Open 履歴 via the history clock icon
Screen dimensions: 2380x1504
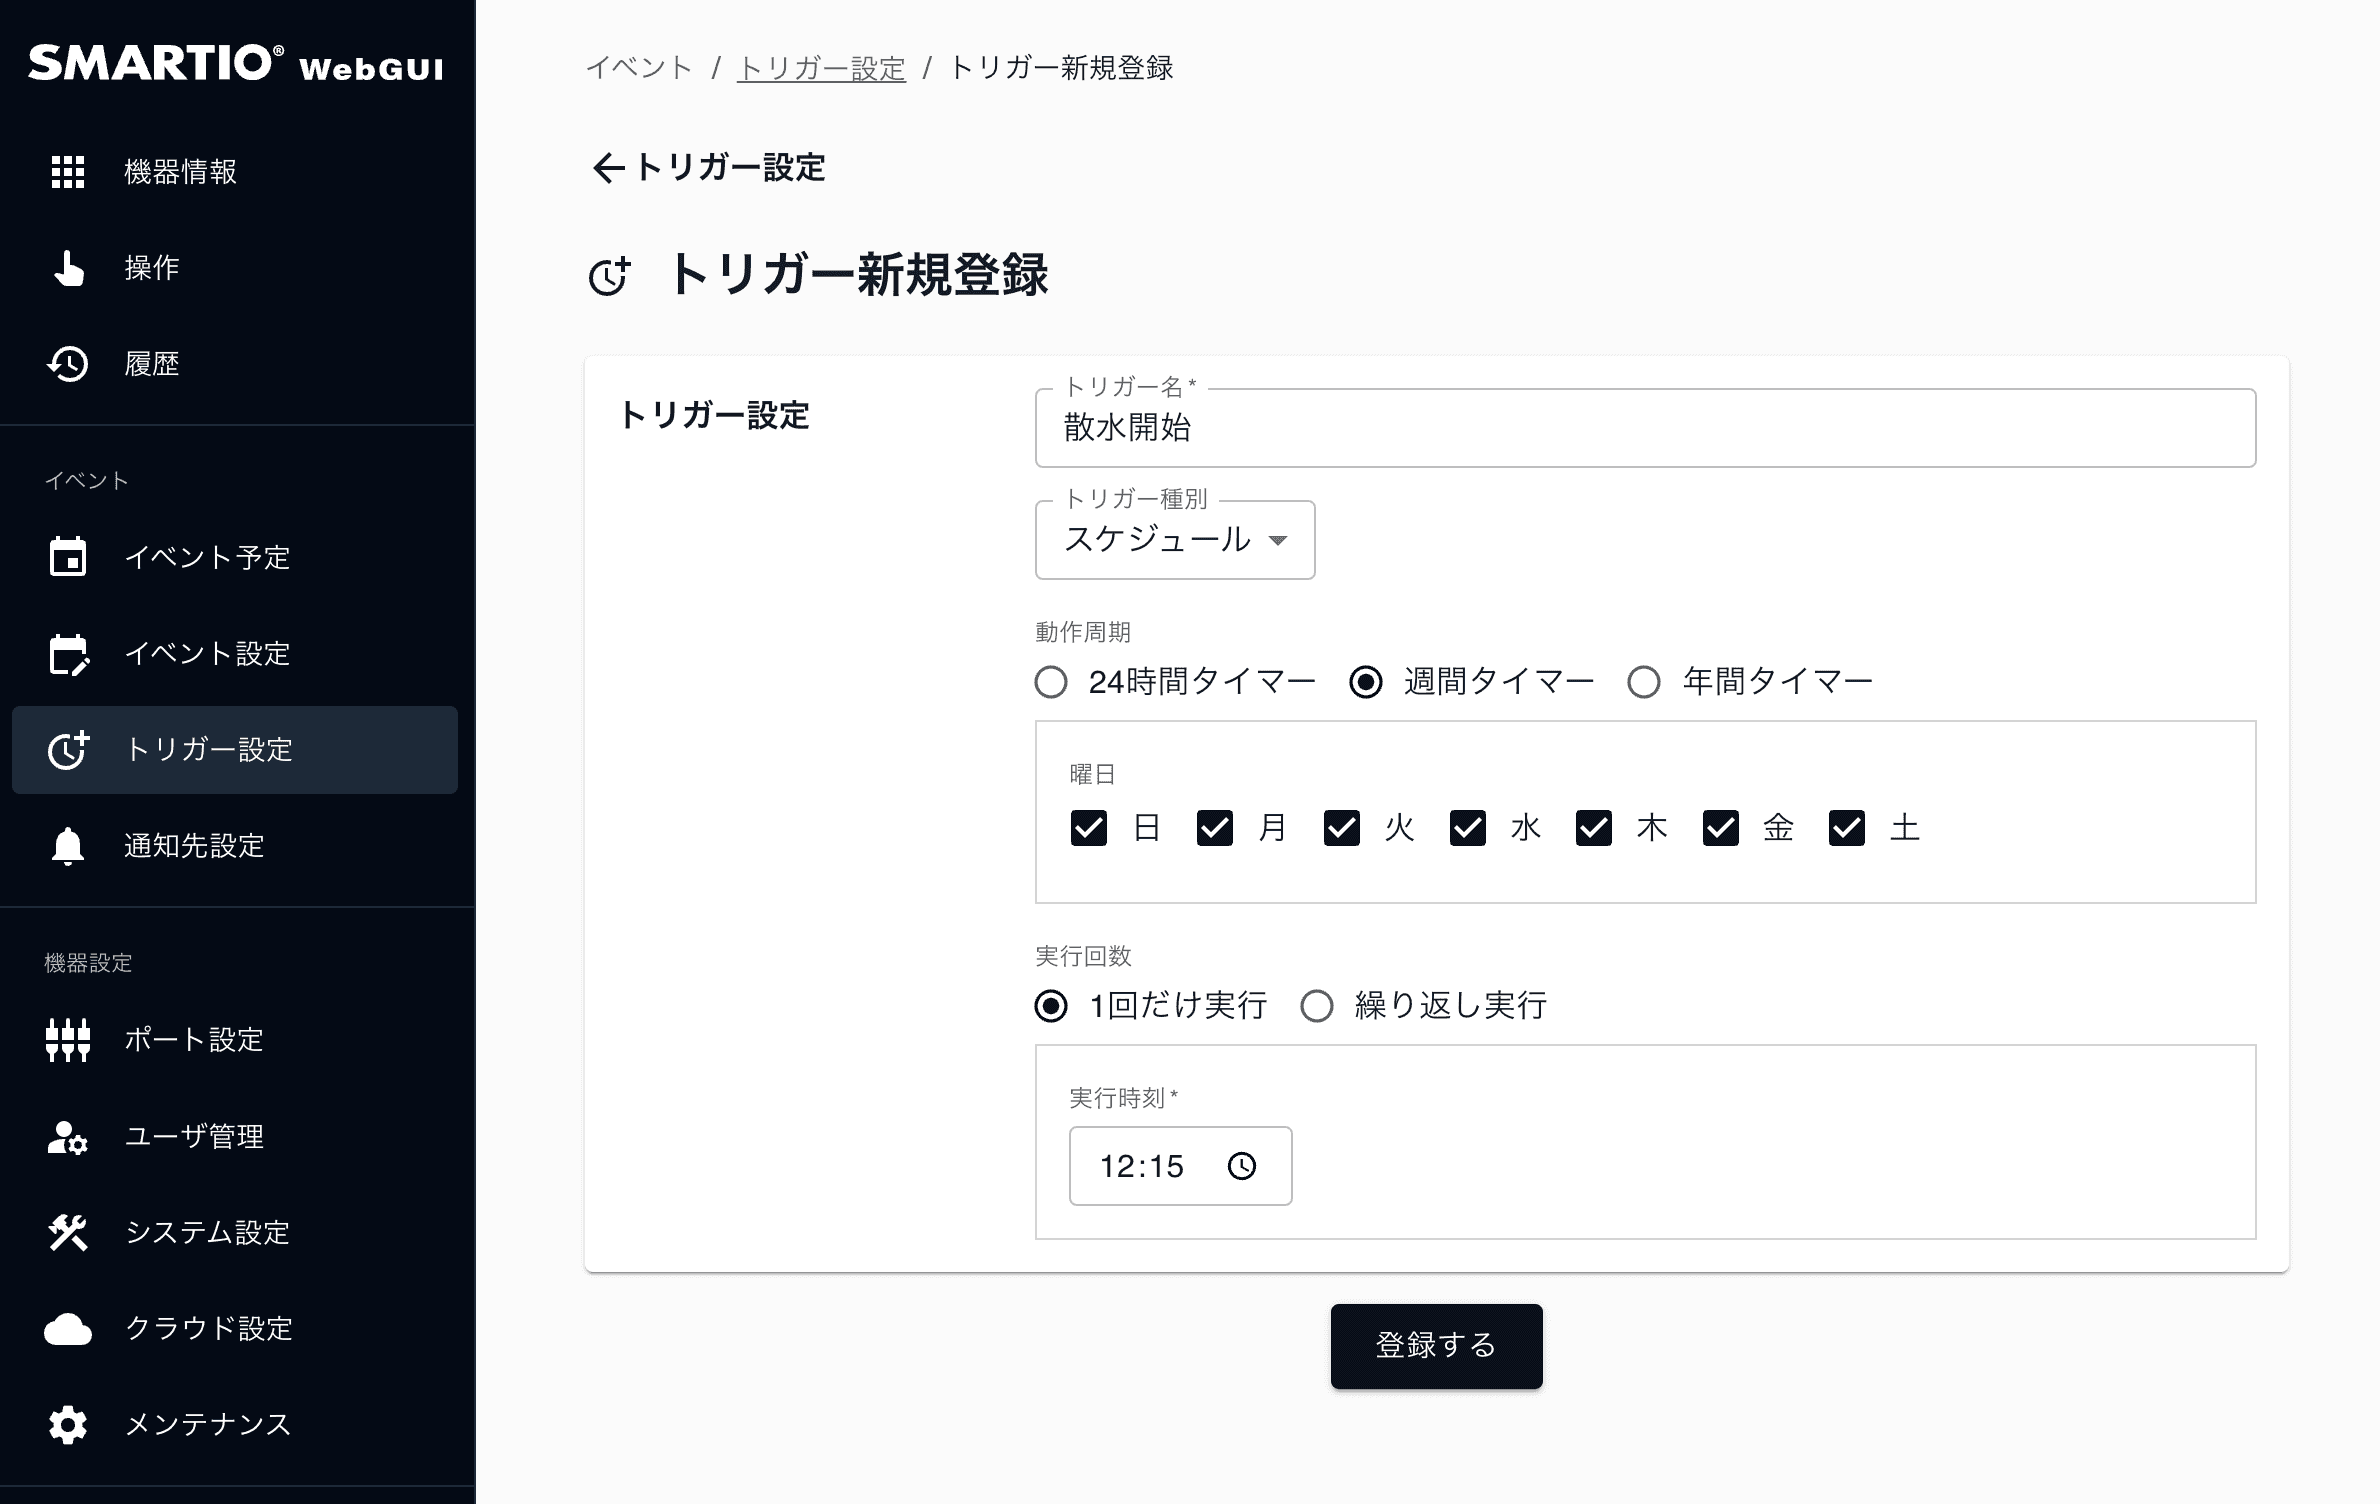68,364
